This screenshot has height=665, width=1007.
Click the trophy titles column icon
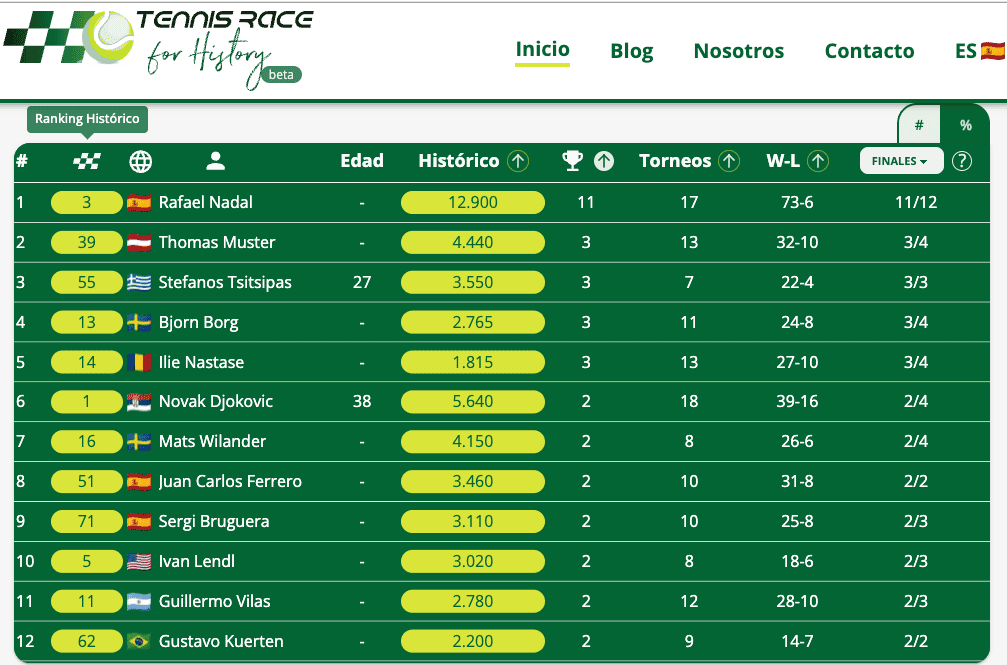pos(572,161)
